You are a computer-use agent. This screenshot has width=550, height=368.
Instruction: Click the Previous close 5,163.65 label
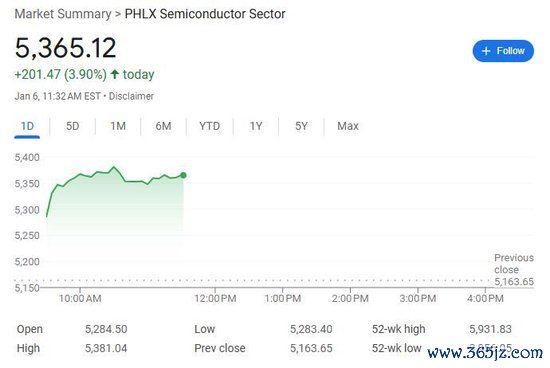(514, 269)
